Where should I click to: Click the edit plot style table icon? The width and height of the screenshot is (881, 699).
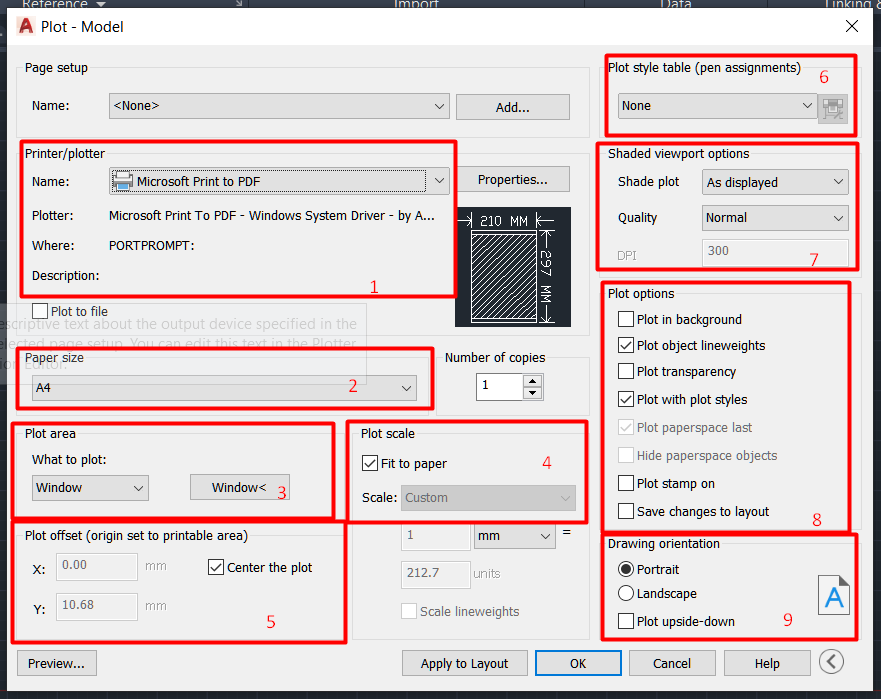[x=833, y=109]
